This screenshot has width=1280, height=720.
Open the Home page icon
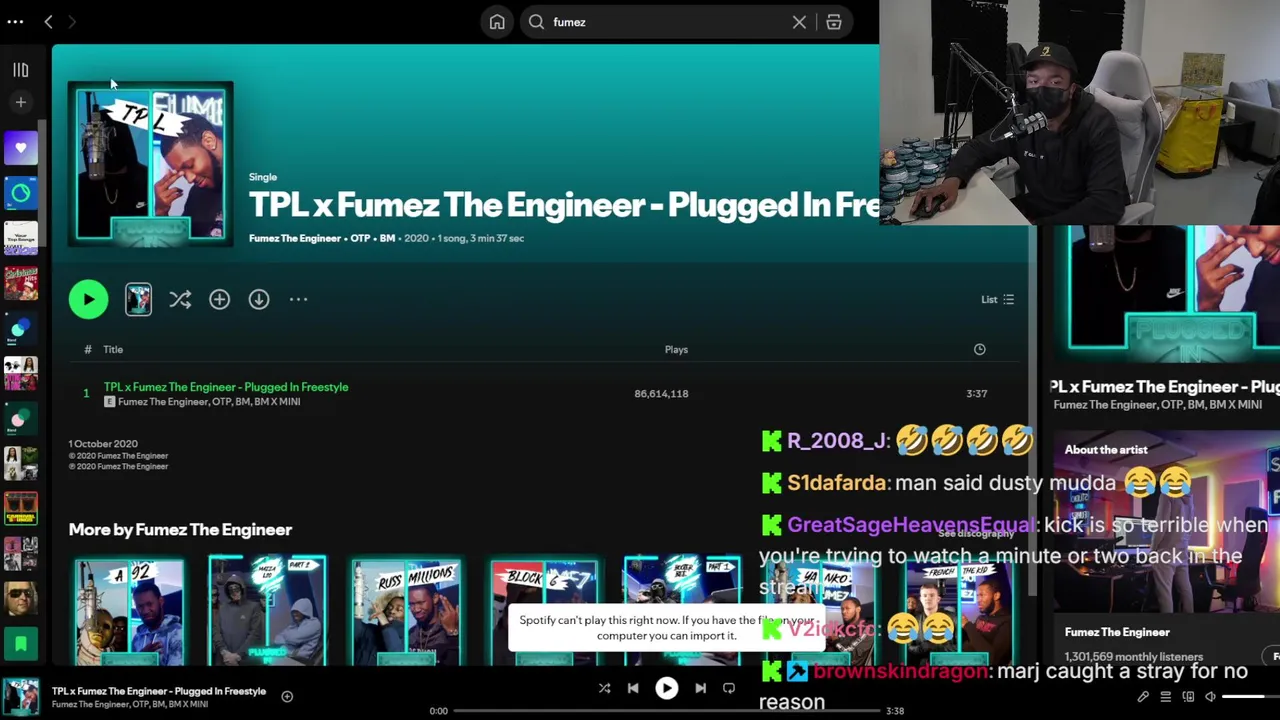click(x=497, y=22)
